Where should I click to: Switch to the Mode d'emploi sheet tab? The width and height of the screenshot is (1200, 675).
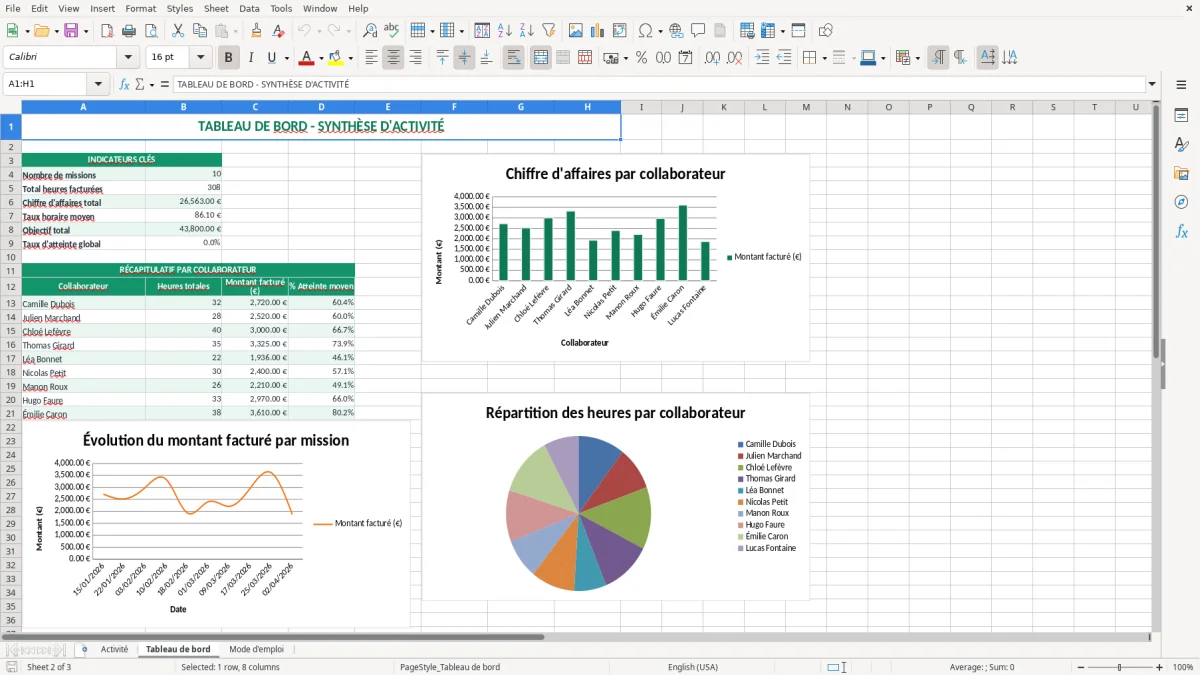256,649
